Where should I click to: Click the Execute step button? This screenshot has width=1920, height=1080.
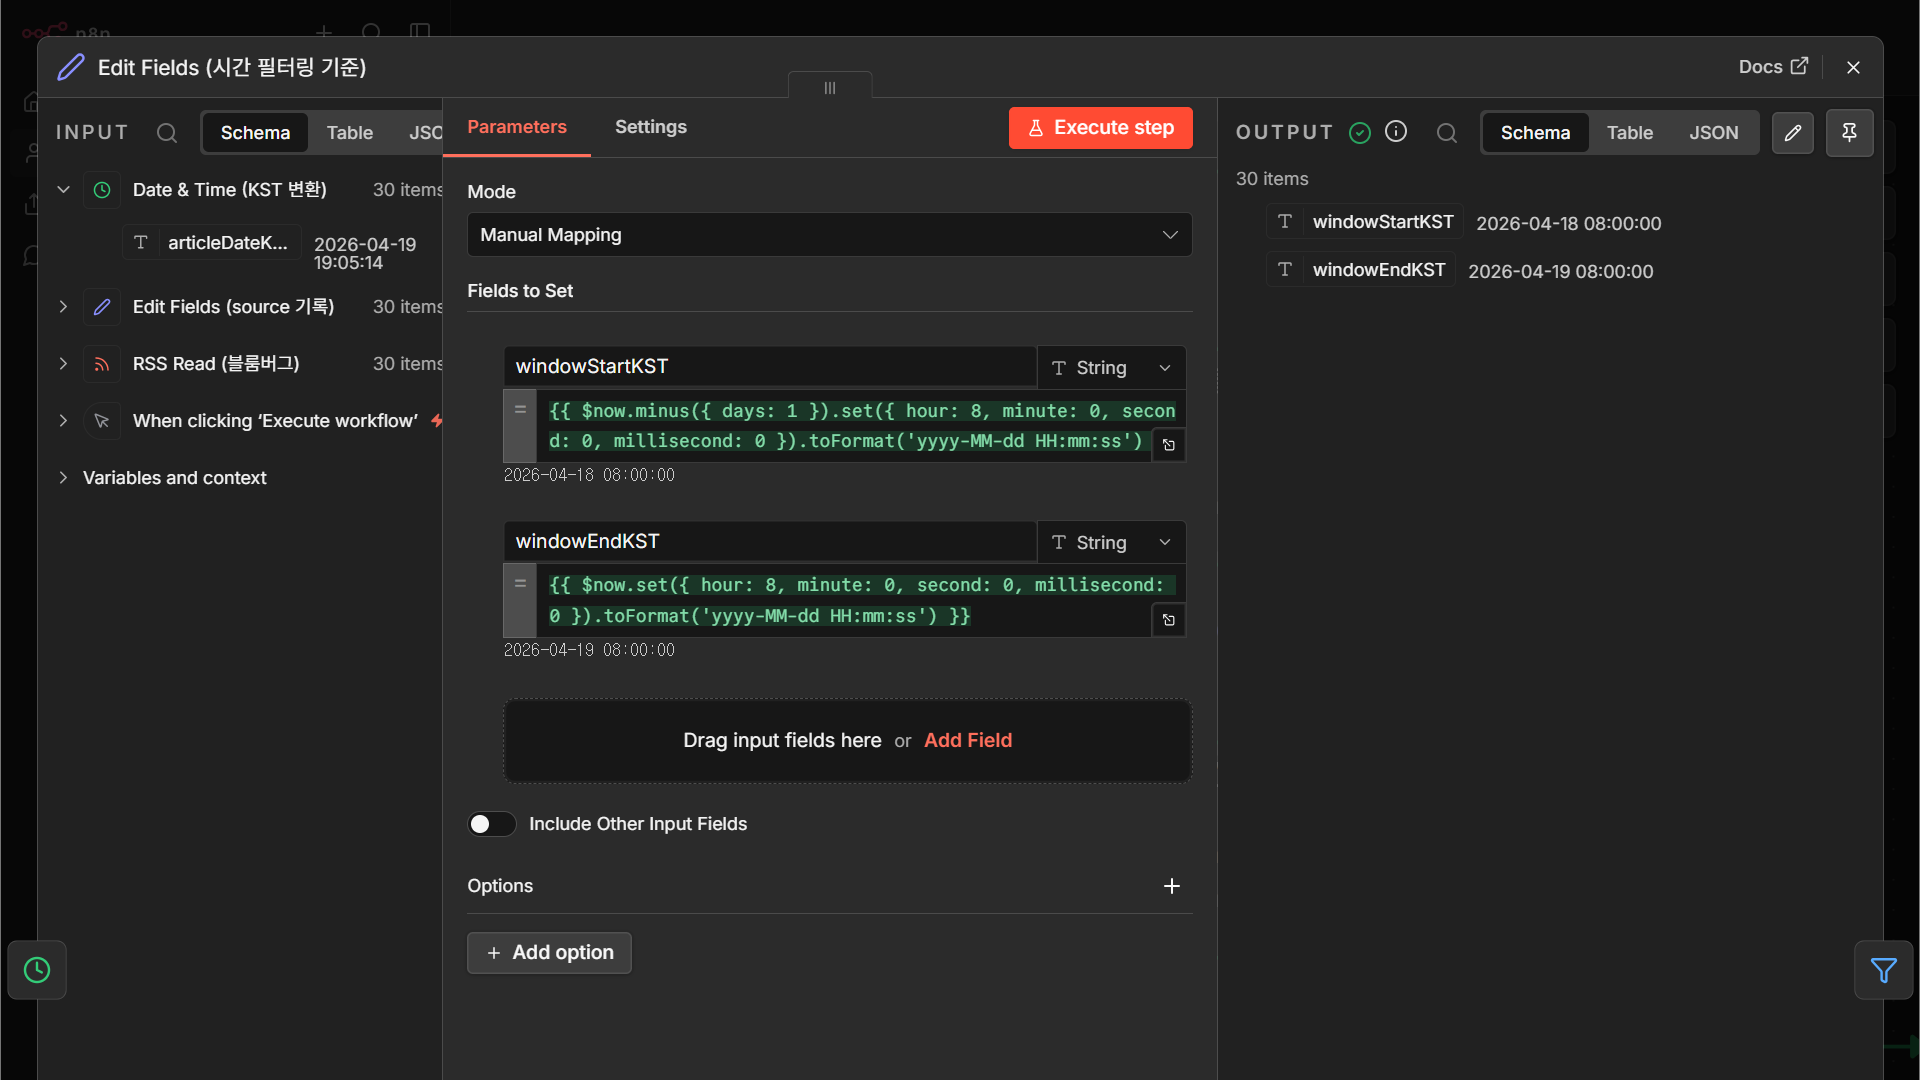[1100, 128]
